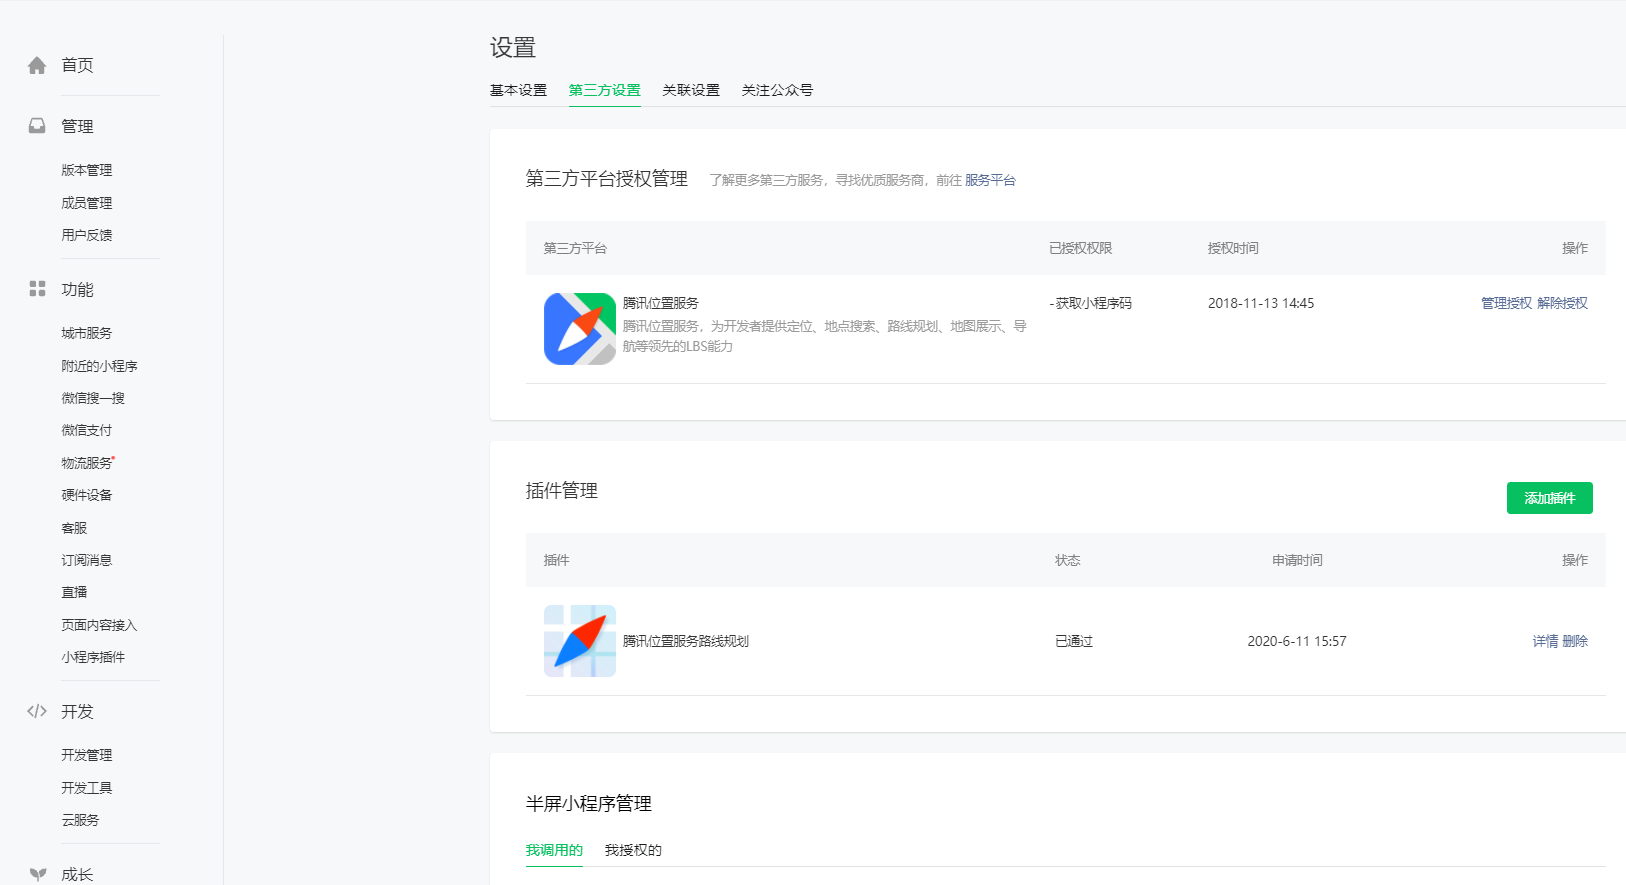Click the 管理 inbox icon
The height and width of the screenshot is (885, 1626).
point(37,126)
